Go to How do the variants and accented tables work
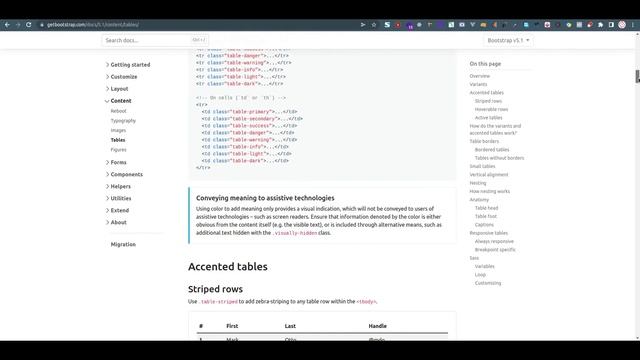 (x=495, y=129)
